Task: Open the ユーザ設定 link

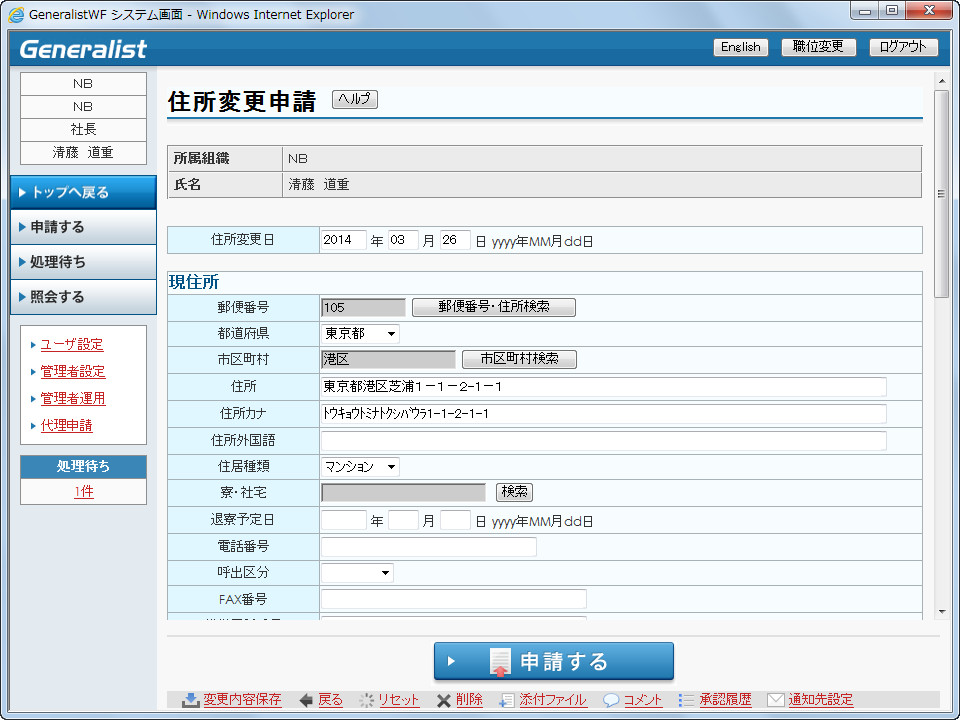Action: click(x=72, y=345)
